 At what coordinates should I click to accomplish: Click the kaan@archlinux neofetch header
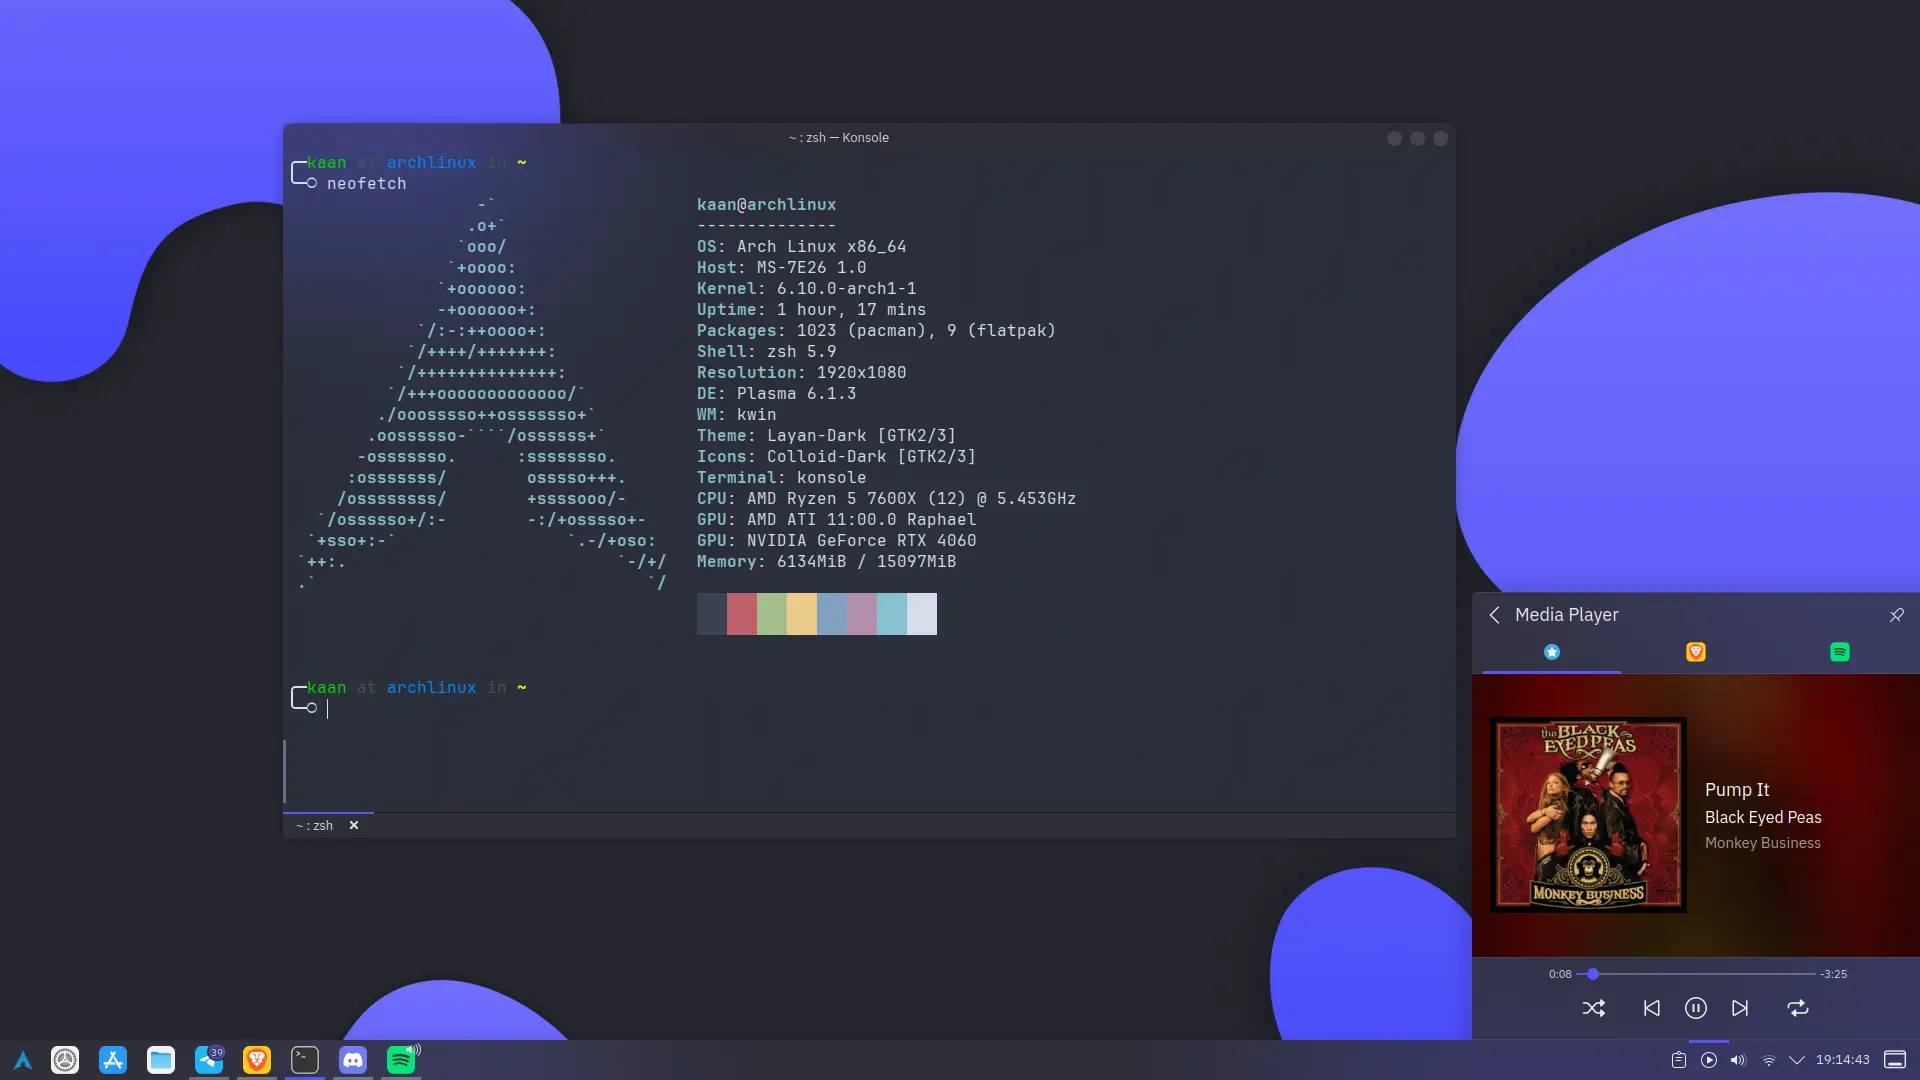point(766,205)
